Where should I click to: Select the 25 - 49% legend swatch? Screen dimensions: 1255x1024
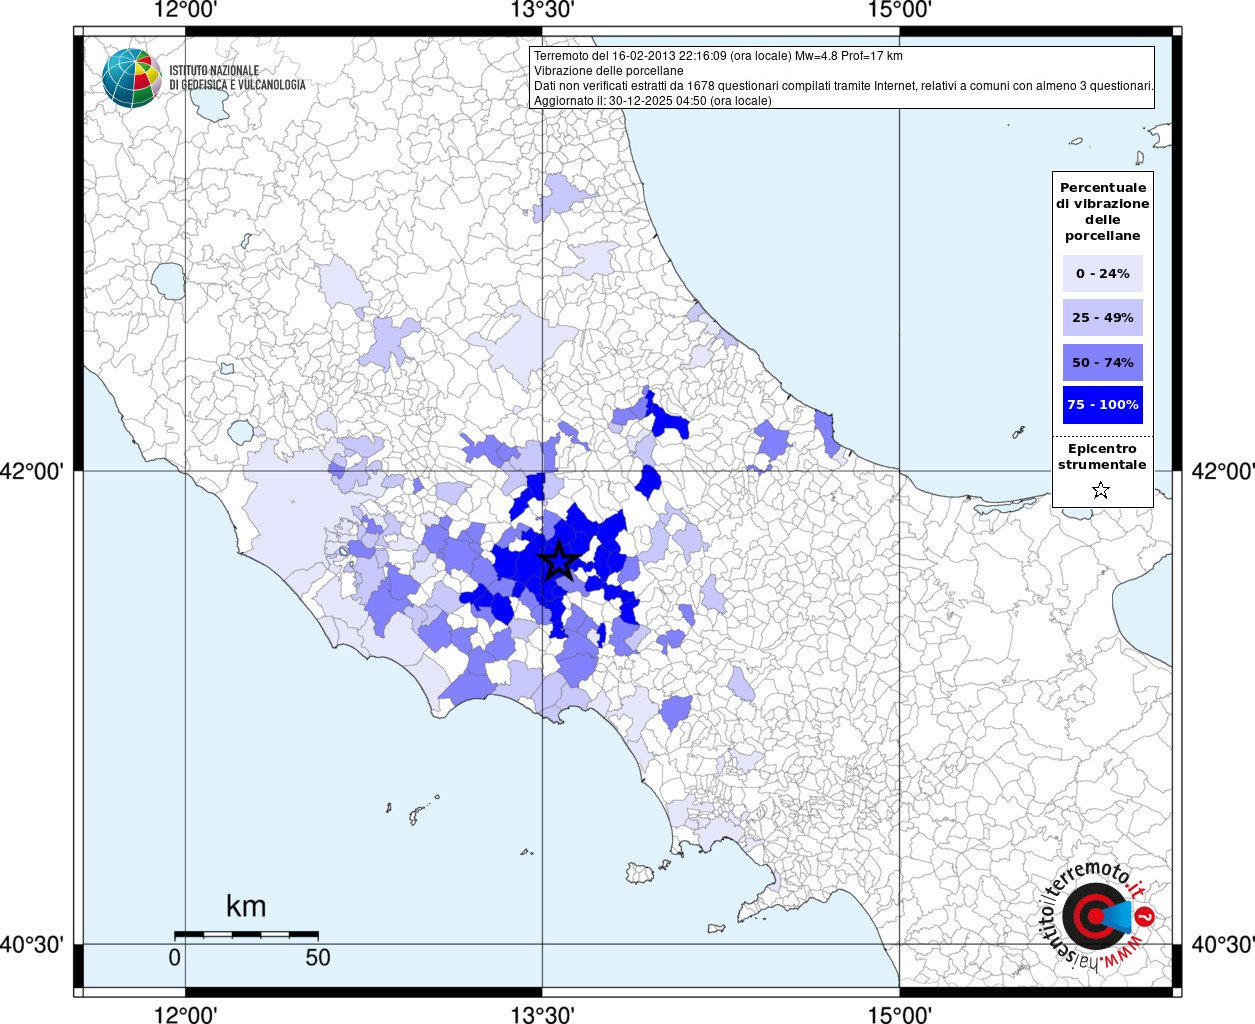coord(1102,318)
